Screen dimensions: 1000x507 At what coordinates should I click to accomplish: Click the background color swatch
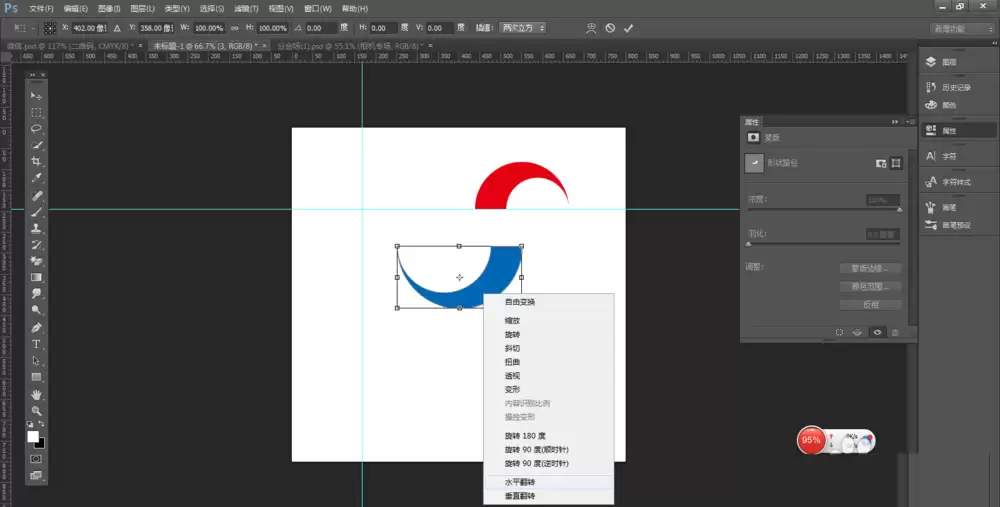(x=41, y=443)
